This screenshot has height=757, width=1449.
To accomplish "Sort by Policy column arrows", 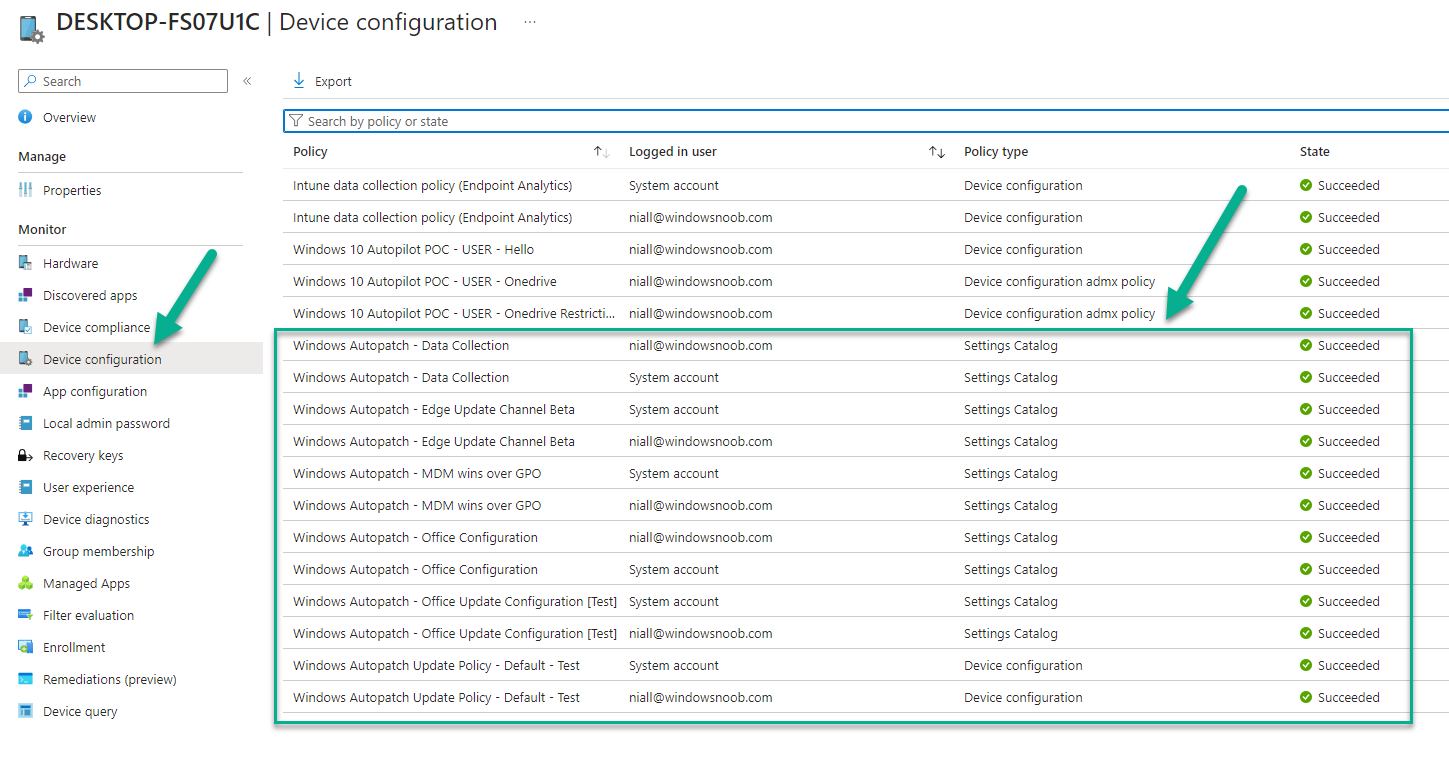I will (x=601, y=152).
